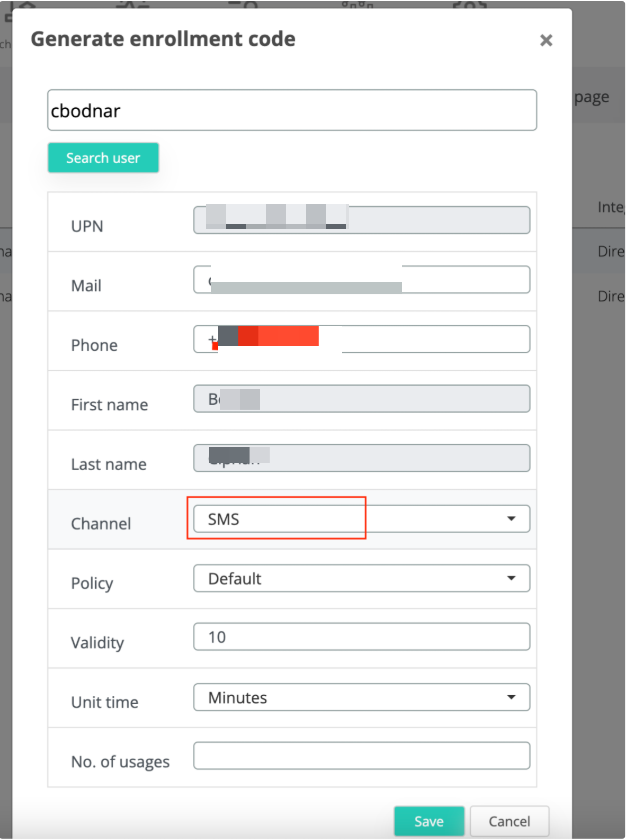Click the No. of usages field
The height and width of the screenshot is (840, 626).
click(360, 756)
